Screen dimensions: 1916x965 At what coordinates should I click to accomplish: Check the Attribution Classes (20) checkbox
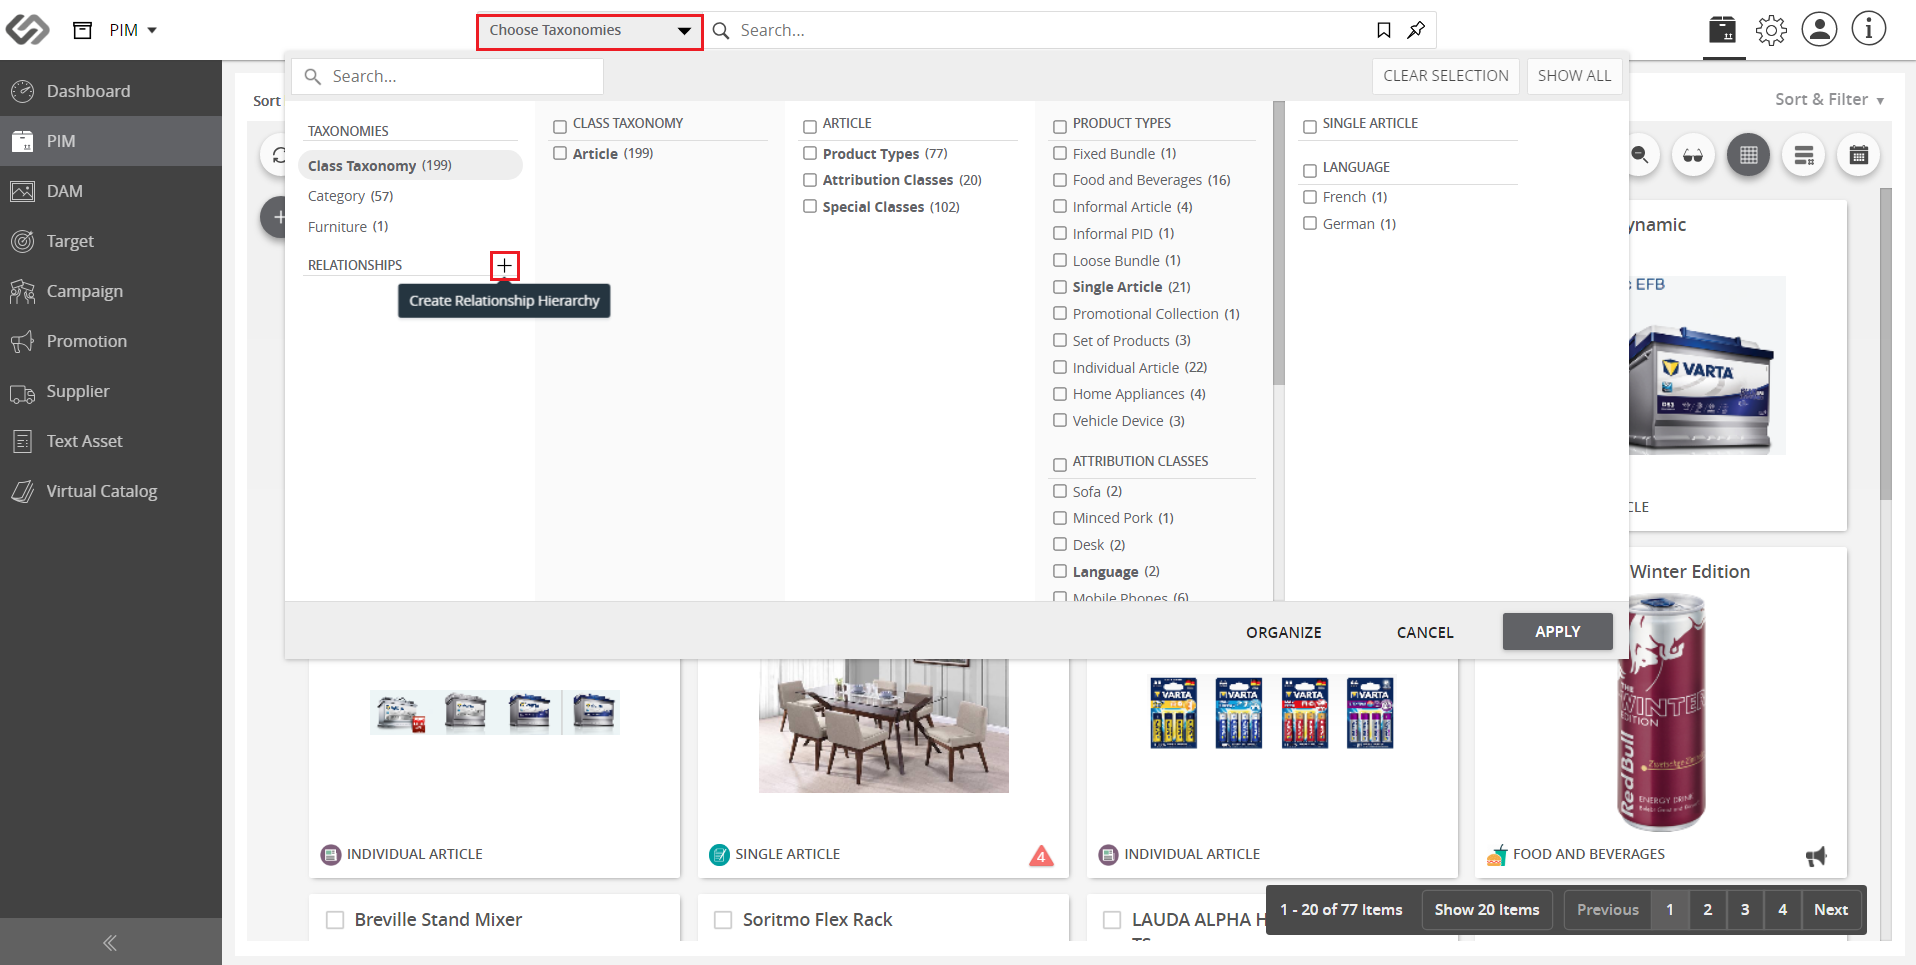tap(810, 180)
